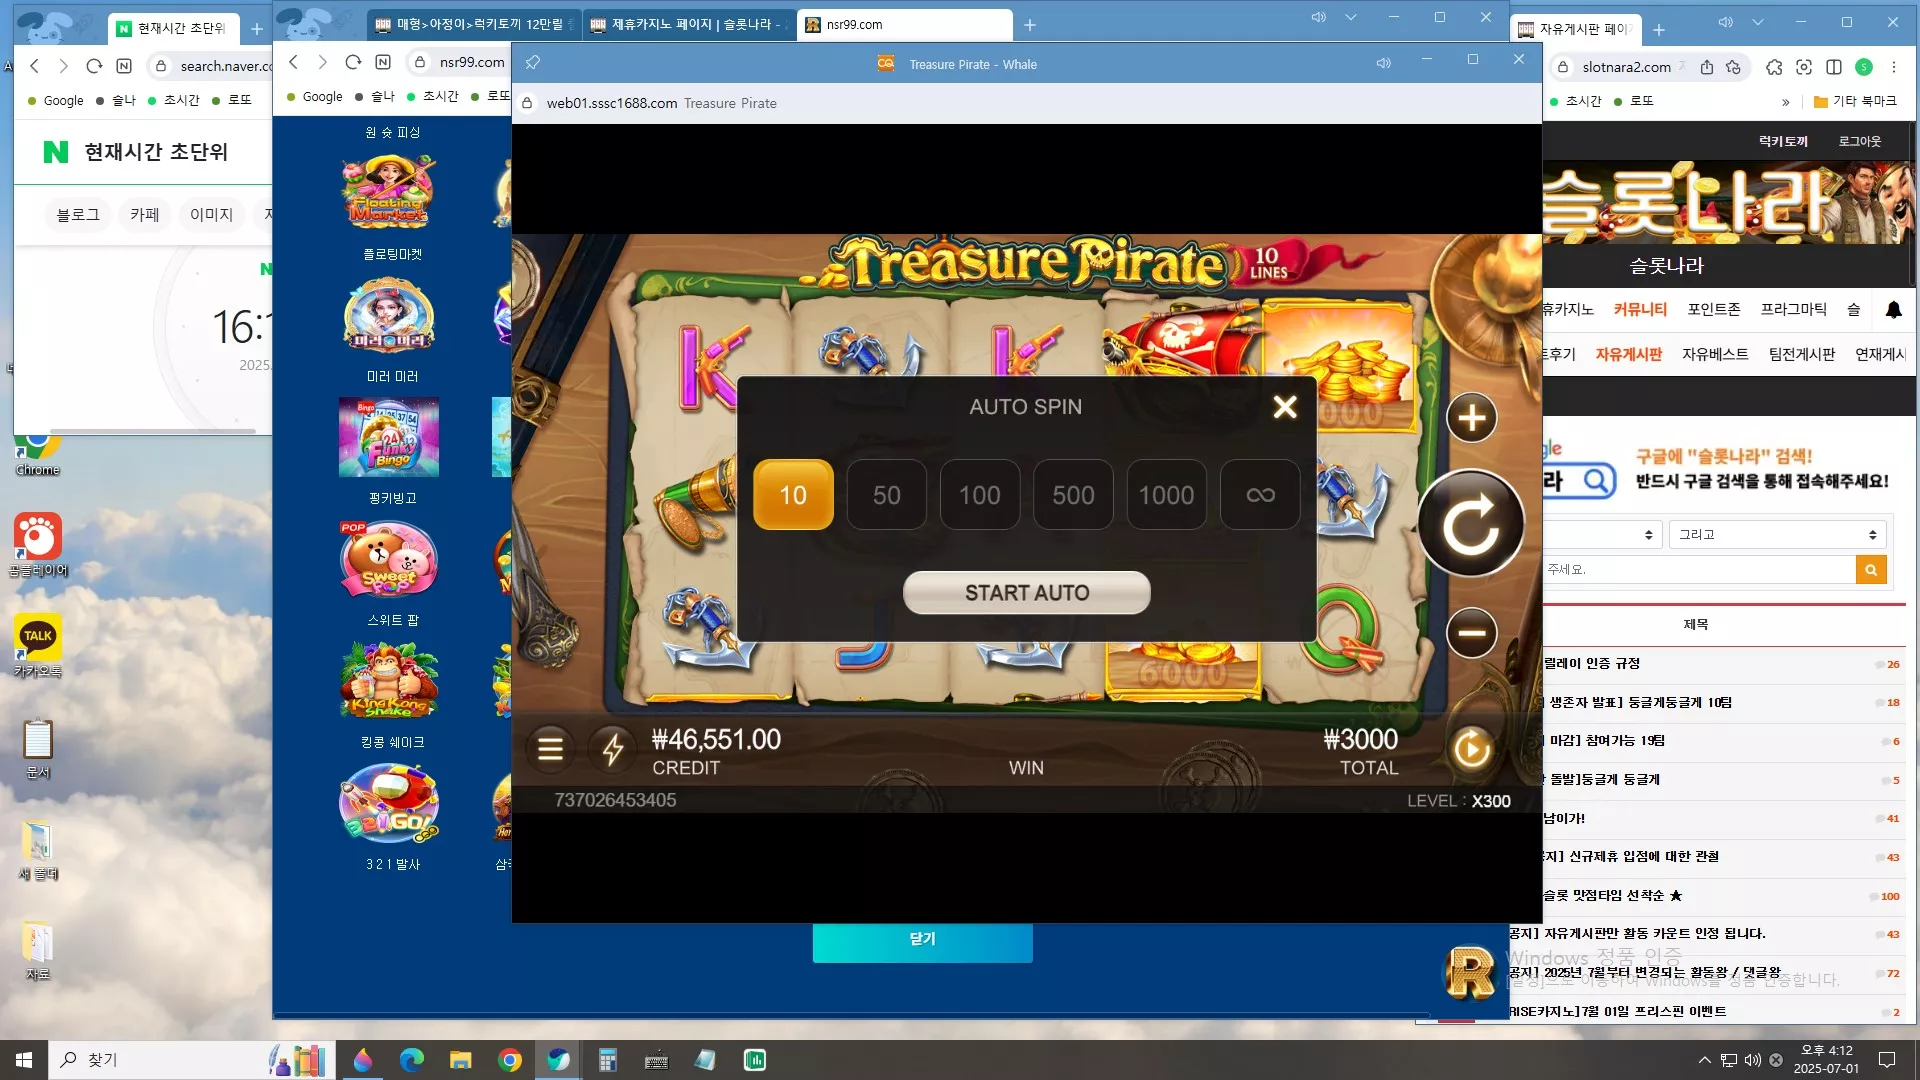Open auto spin via small gold button
Viewport: 1920px width, 1080px height.
1472,749
